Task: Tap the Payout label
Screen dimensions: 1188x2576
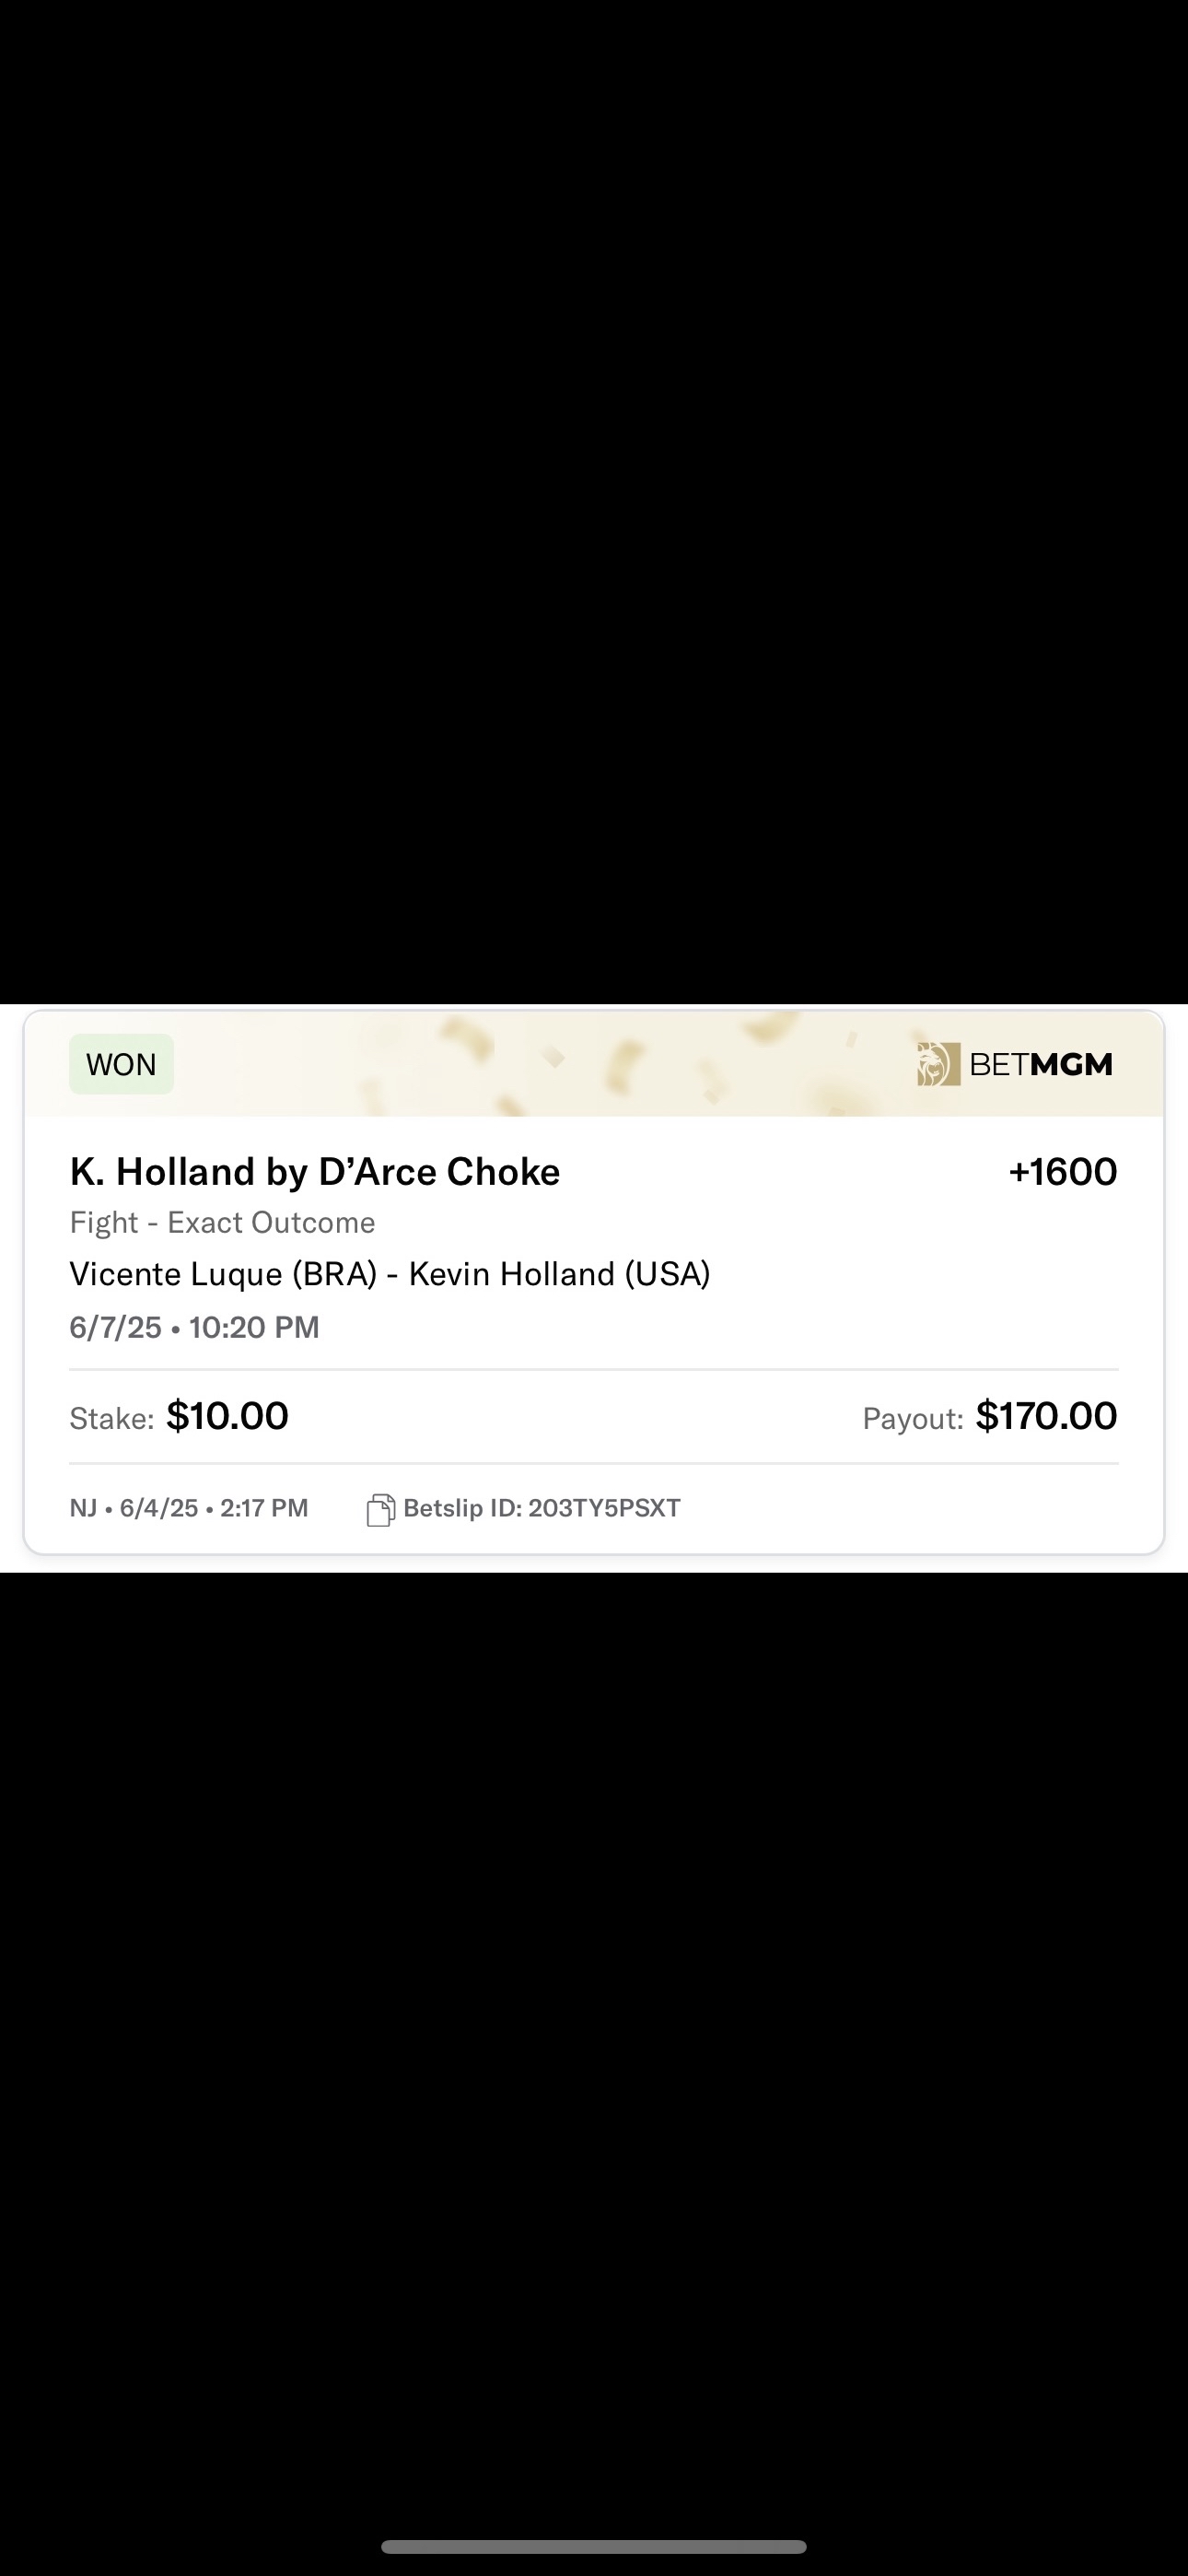Action: coord(913,1418)
